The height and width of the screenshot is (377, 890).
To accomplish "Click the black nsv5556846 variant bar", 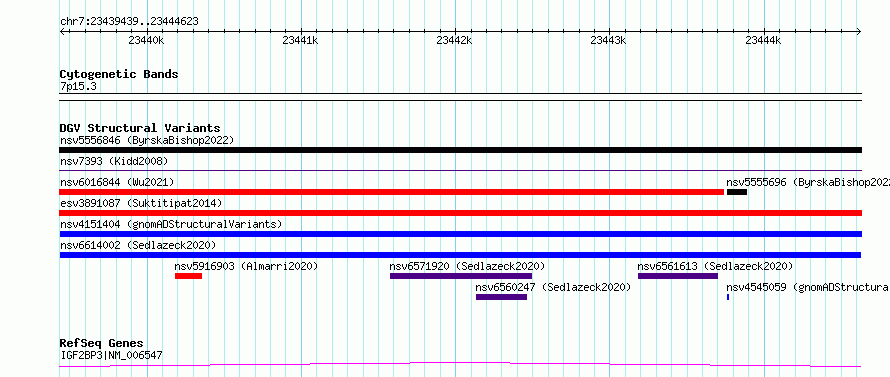I will (x=460, y=150).
